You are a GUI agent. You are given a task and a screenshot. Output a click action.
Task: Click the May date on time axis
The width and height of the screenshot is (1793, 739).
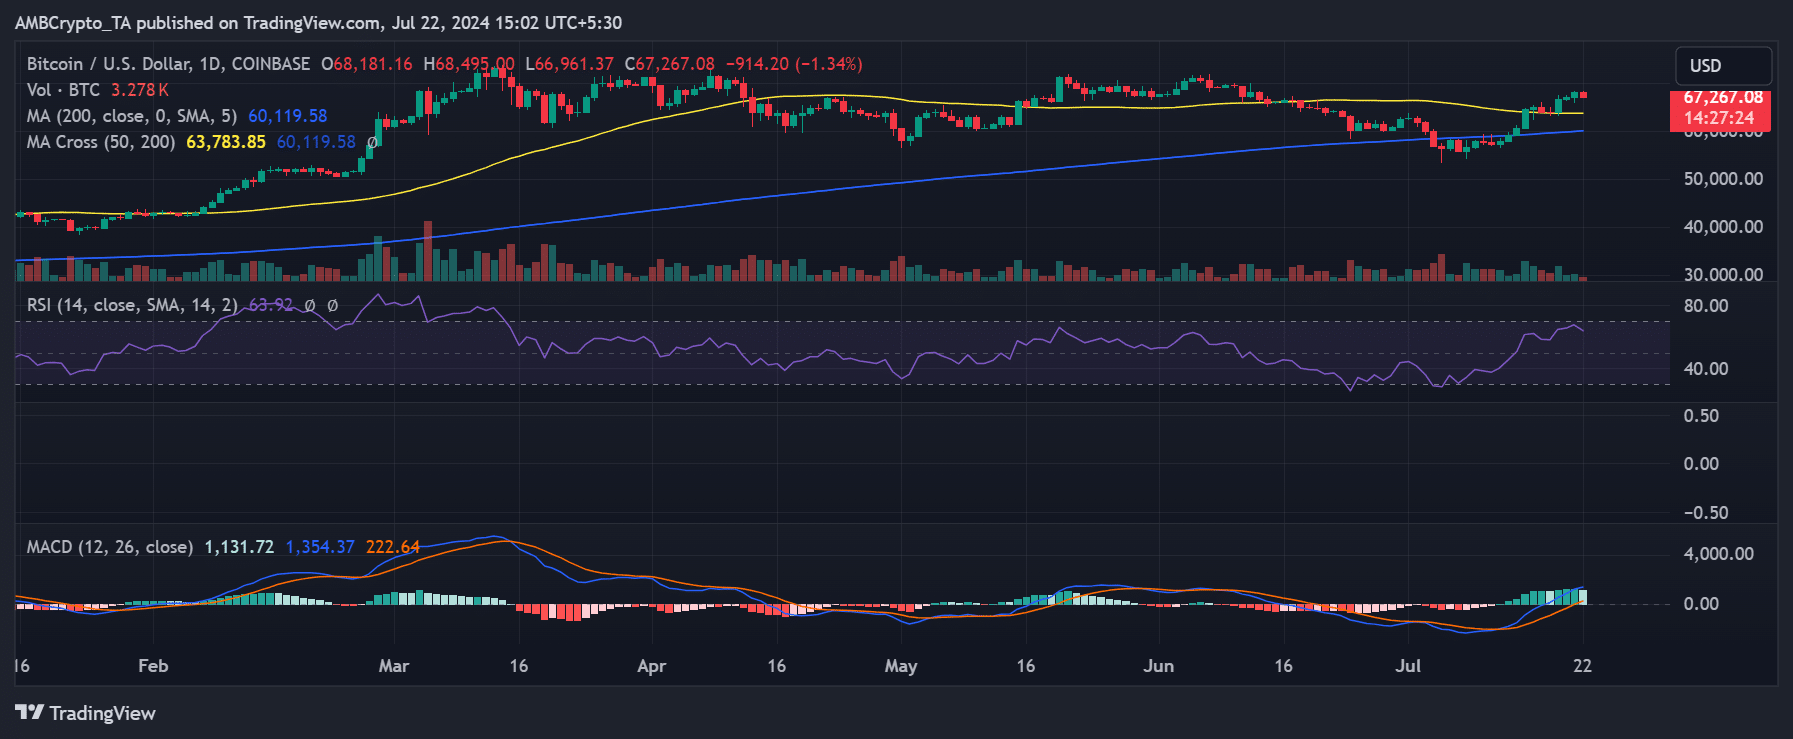tap(901, 666)
